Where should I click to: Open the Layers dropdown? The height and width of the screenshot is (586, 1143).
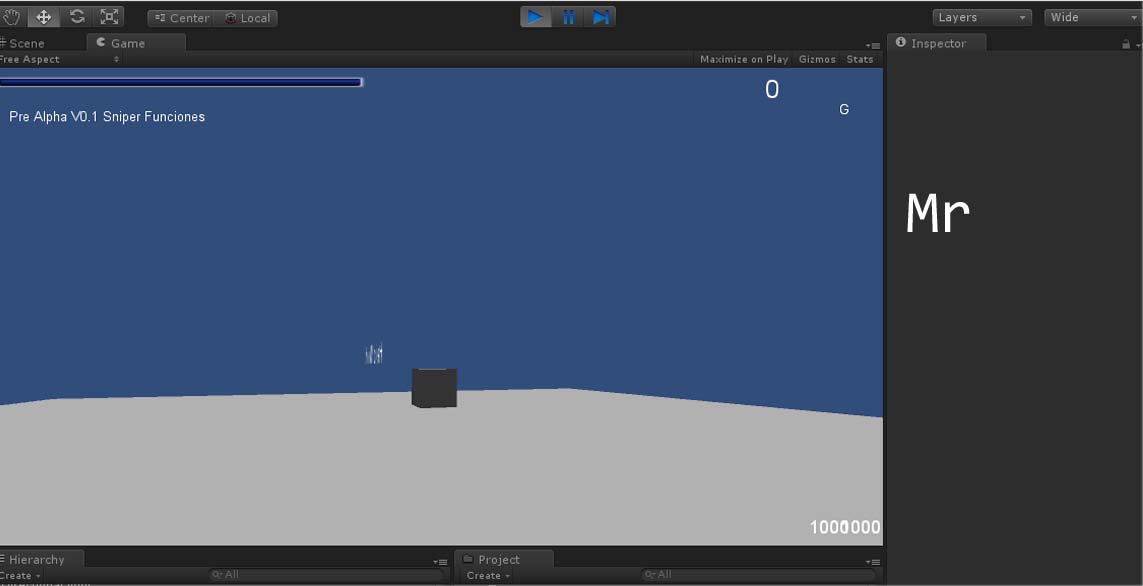coord(981,17)
